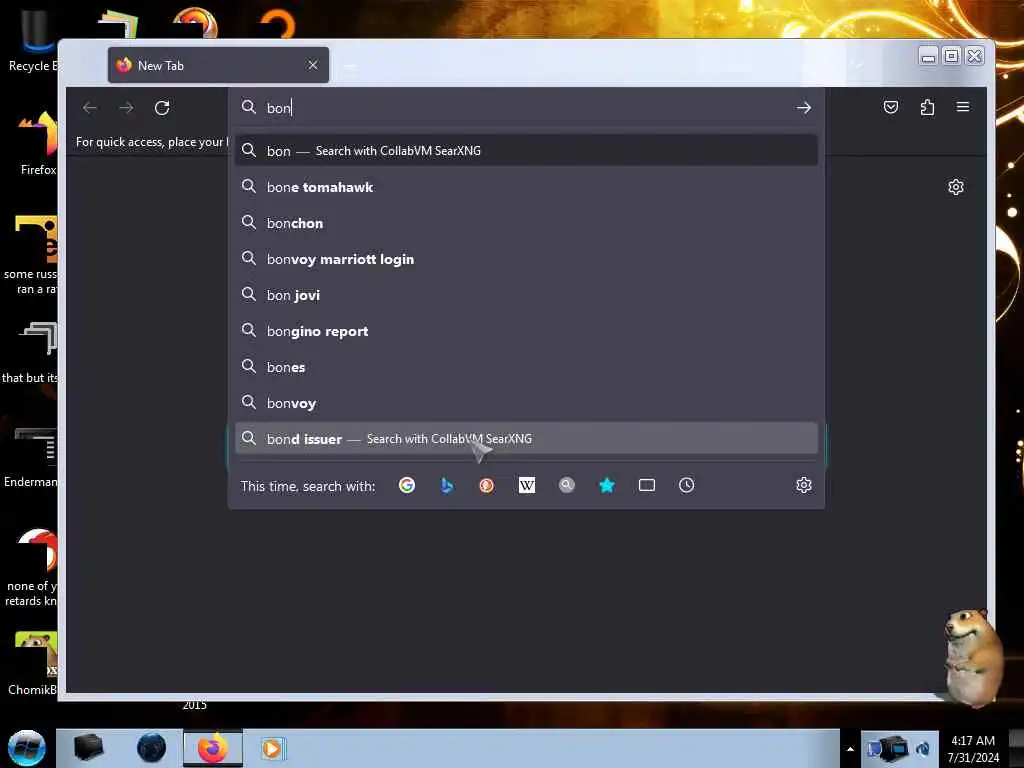The width and height of the screenshot is (1024, 768).
Task: Choose the 'bonchon' suggestion
Action: point(526,223)
